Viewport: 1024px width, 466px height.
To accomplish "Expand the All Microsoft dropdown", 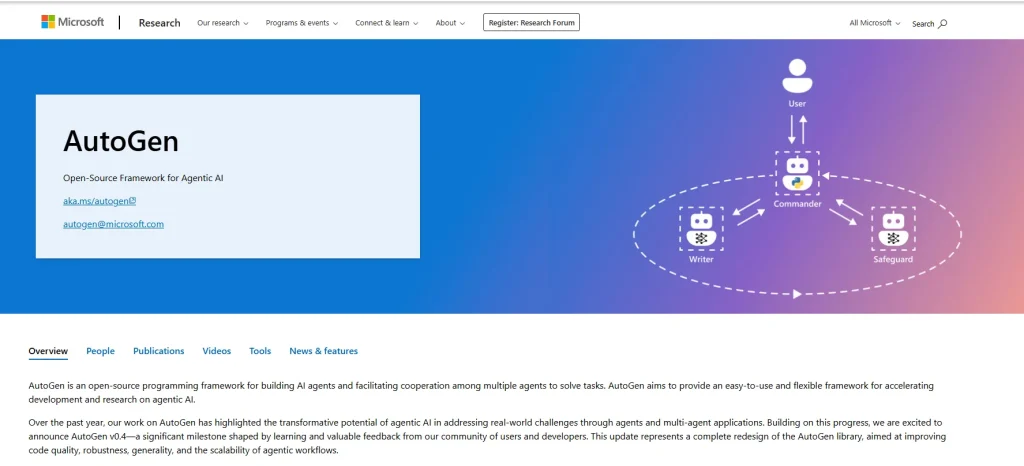I will (874, 23).
